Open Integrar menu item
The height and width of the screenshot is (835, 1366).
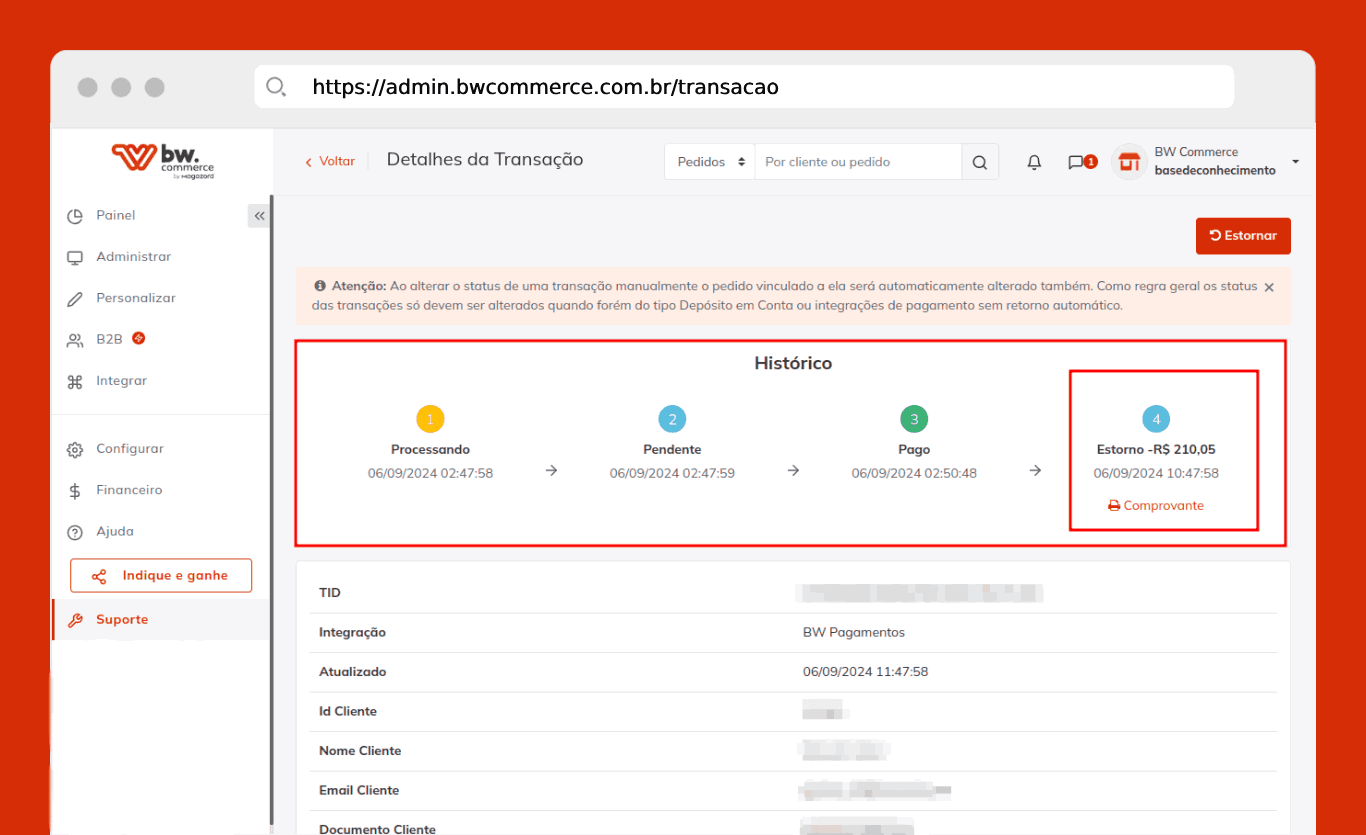[x=122, y=381]
